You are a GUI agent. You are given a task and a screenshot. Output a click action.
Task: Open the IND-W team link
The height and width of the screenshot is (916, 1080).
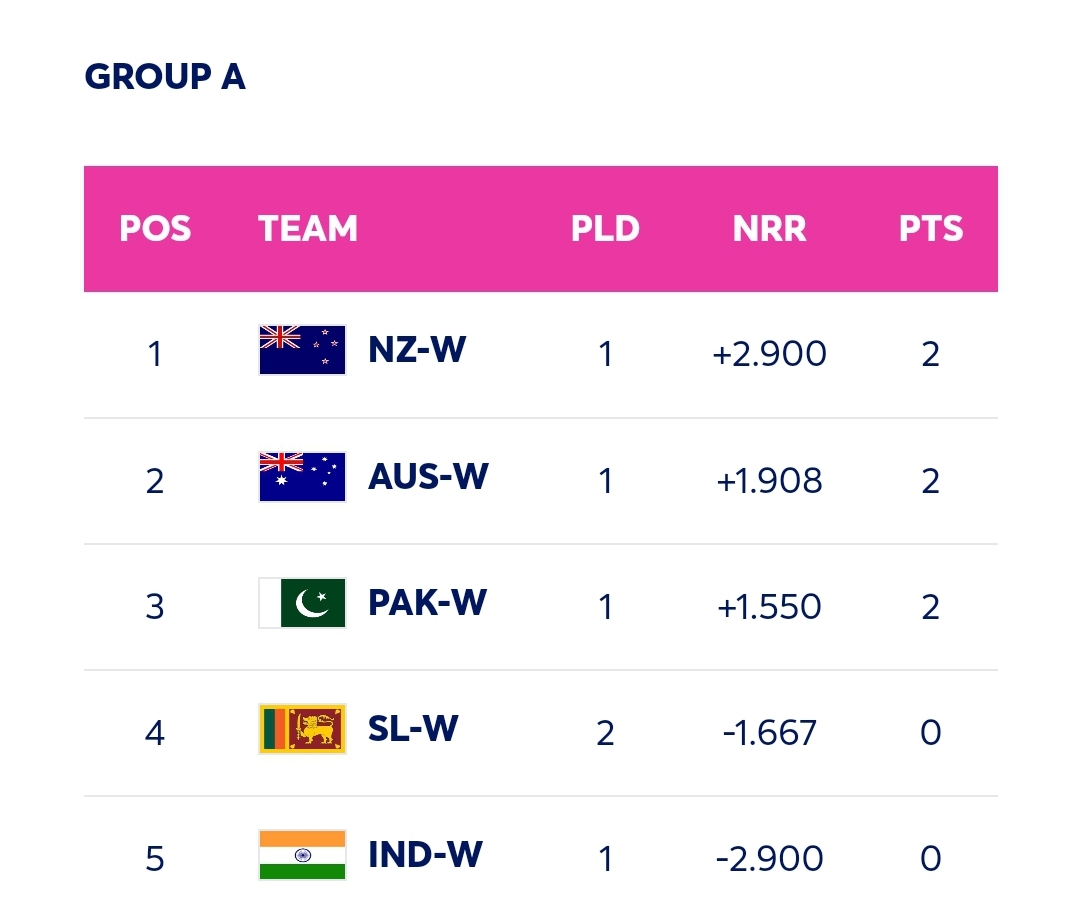point(426,855)
